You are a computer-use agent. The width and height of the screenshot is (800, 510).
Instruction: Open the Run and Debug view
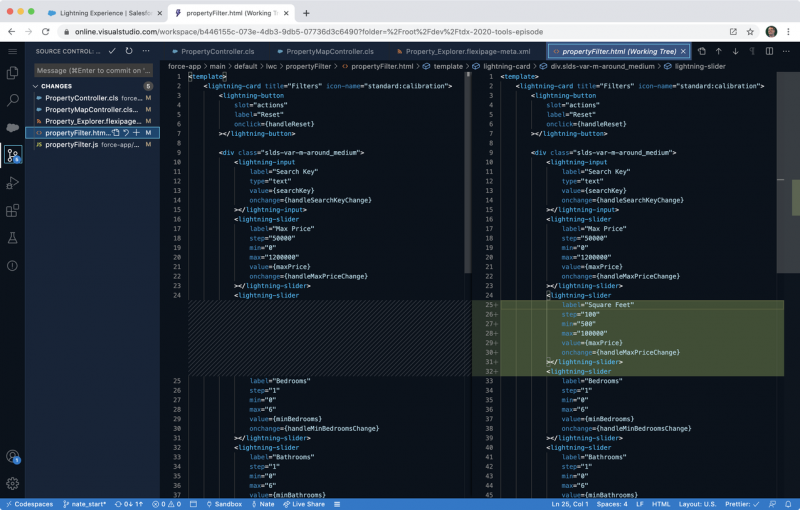coord(12,183)
